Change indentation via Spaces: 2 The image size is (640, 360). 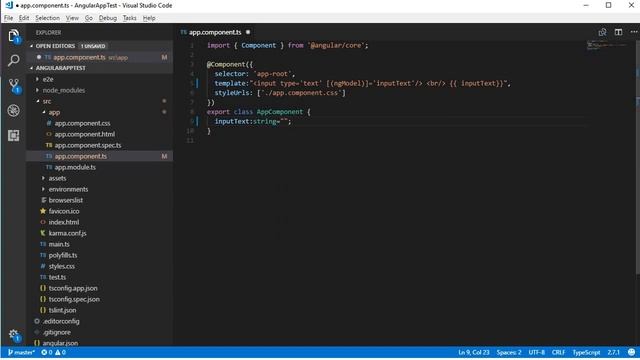click(509, 352)
